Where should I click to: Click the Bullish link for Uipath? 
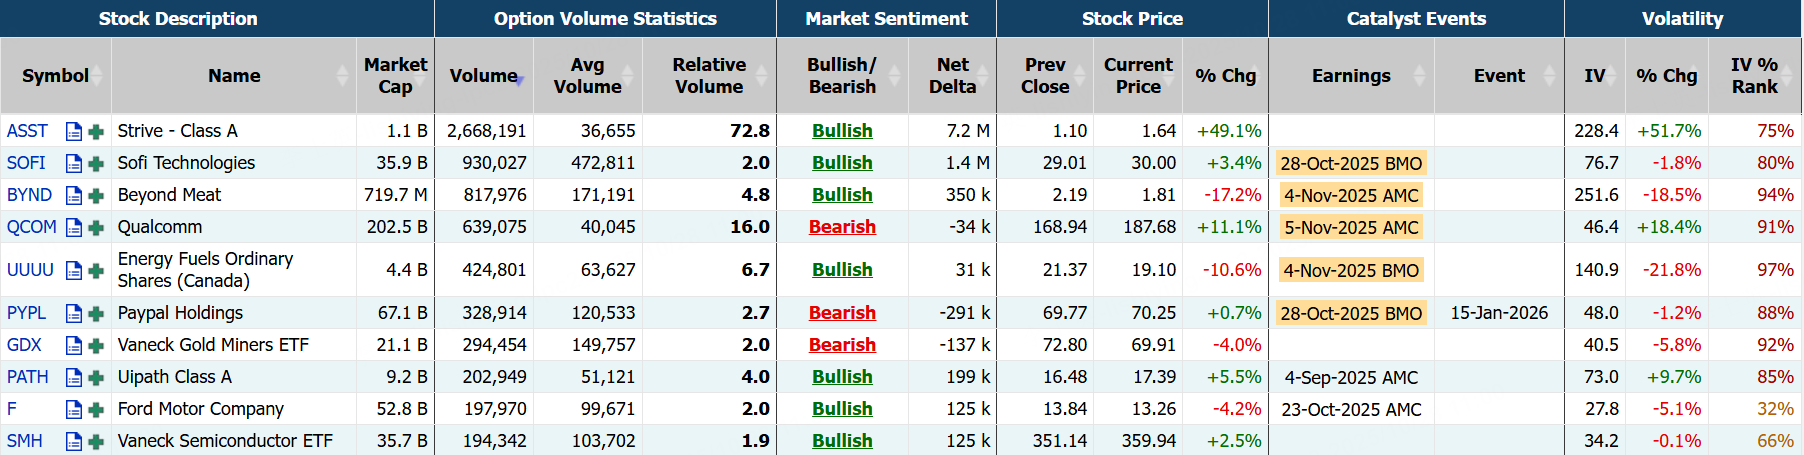(842, 377)
